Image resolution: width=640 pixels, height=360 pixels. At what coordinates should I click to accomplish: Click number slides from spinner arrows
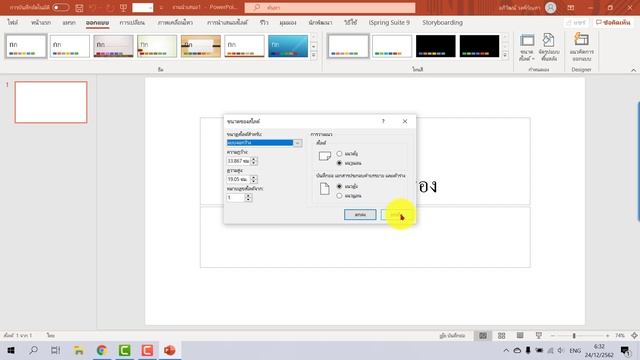point(248,198)
